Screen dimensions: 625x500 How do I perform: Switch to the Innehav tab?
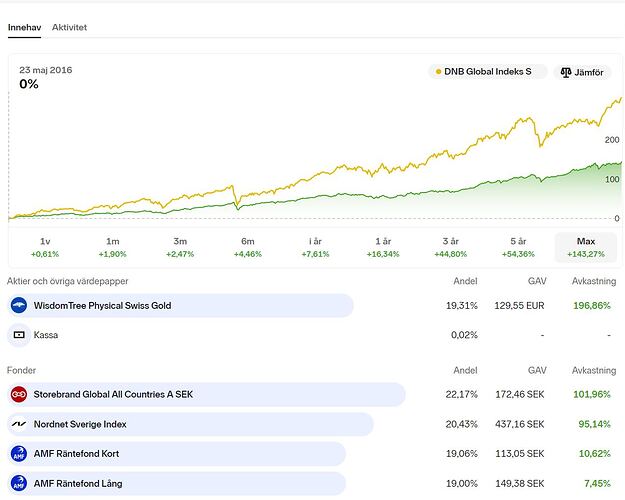[x=24, y=27]
